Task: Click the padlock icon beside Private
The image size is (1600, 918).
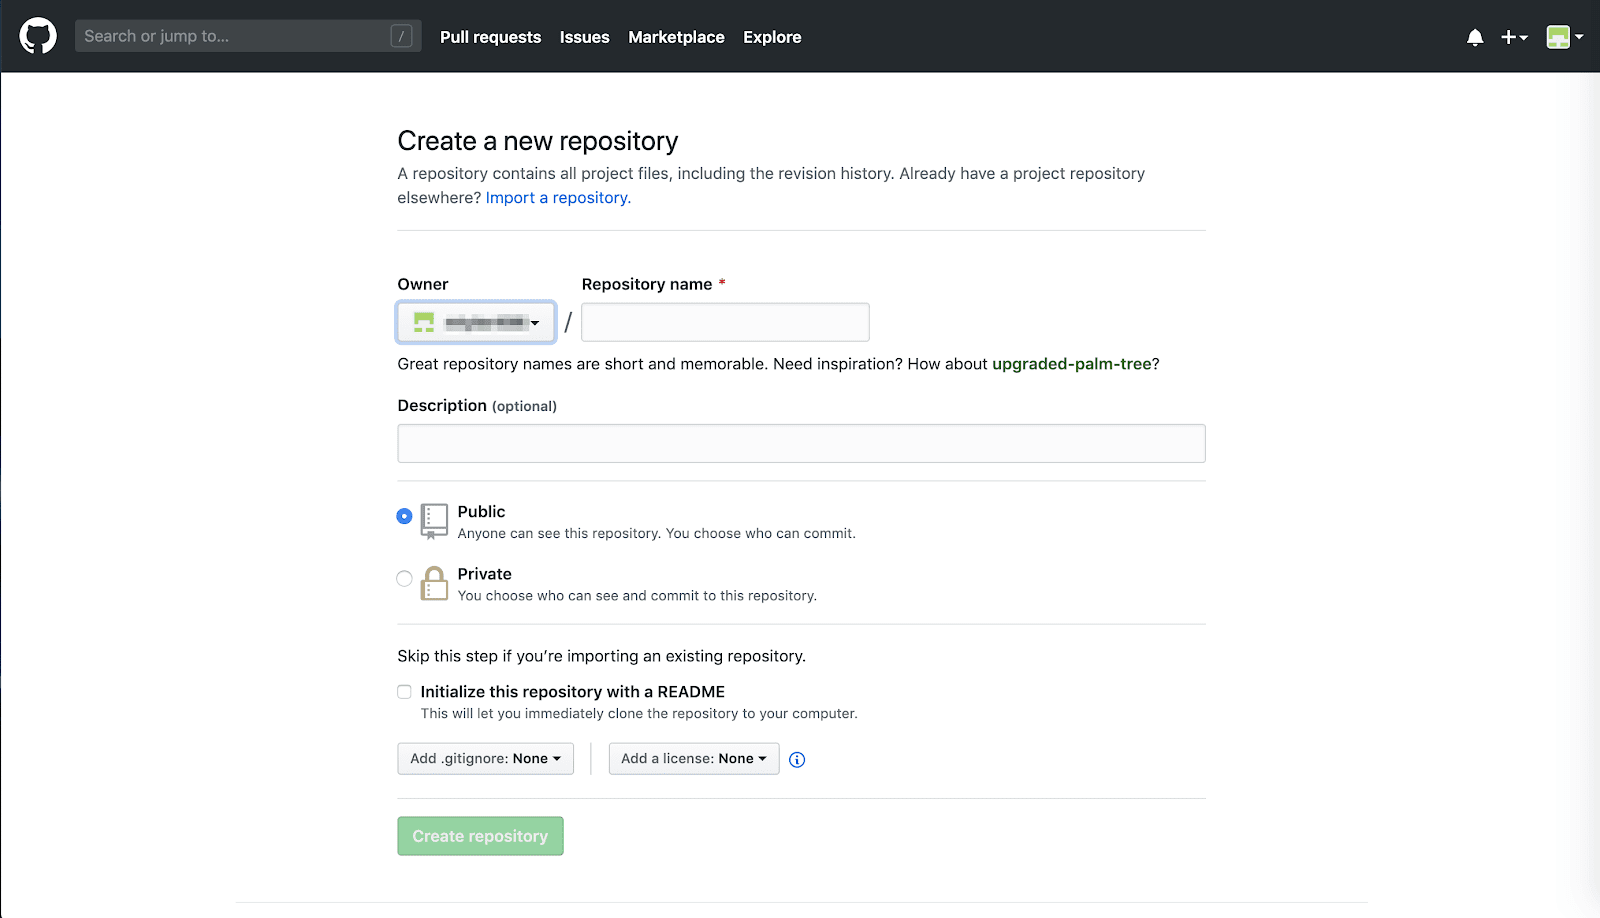Action: tap(434, 583)
